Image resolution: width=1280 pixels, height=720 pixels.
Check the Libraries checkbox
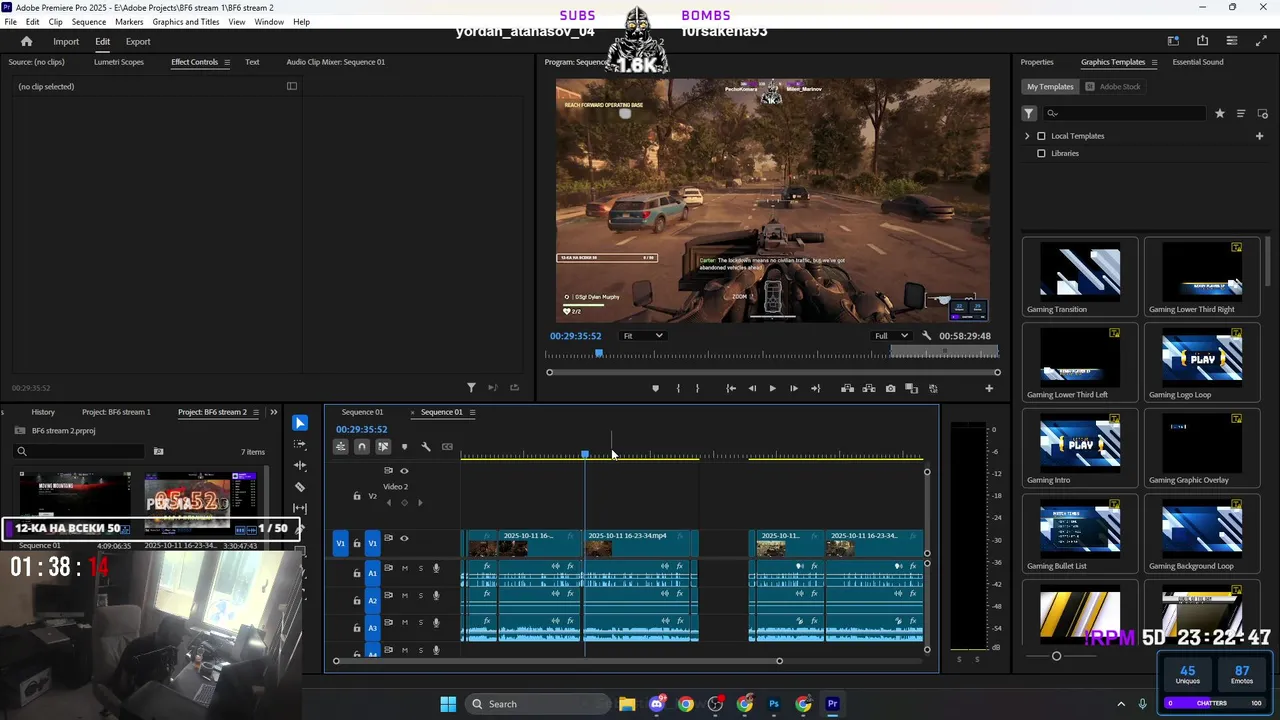coord(1041,154)
